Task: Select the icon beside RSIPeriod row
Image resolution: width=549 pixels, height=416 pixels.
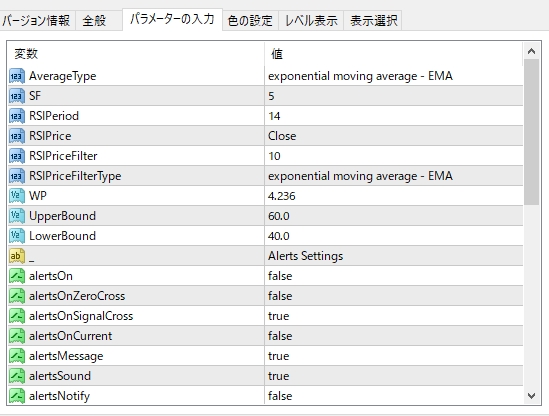Action: click(17, 116)
